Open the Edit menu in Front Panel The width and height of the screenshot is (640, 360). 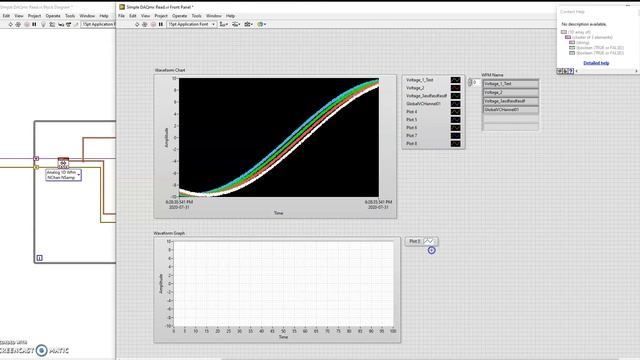[133, 16]
